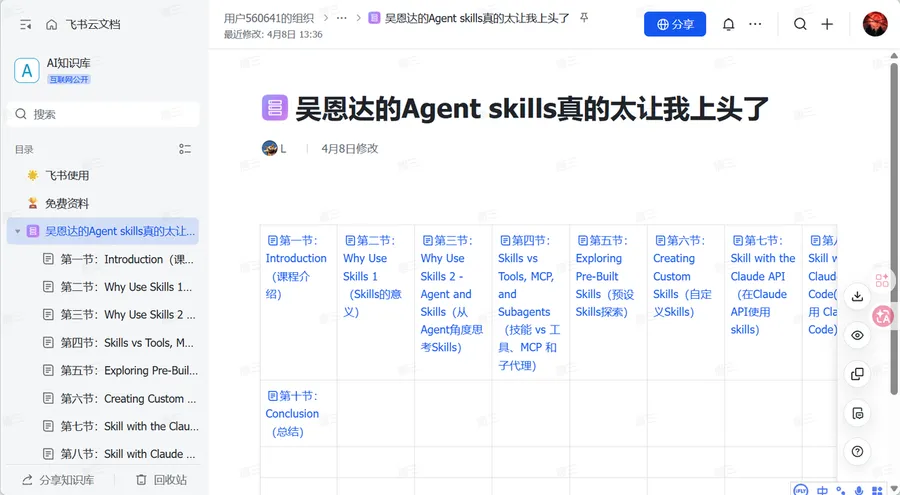Focus the 搜索 search field in the sidebar
The width and height of the screenshot is (900, 495).
[103, 114]
